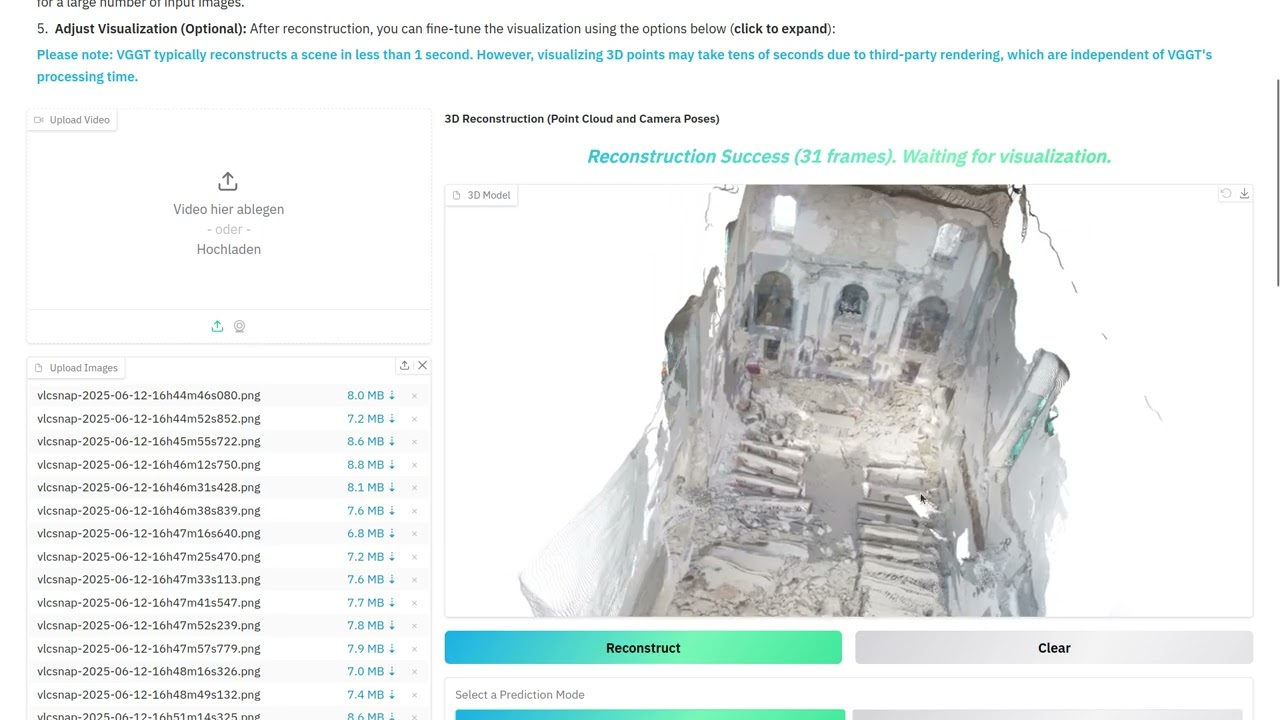The width and height of the screenshot is (1280, 720).
Task: Click the 'Adjust Visualization (Optional):' instruction text
Action: coord(150,29)
